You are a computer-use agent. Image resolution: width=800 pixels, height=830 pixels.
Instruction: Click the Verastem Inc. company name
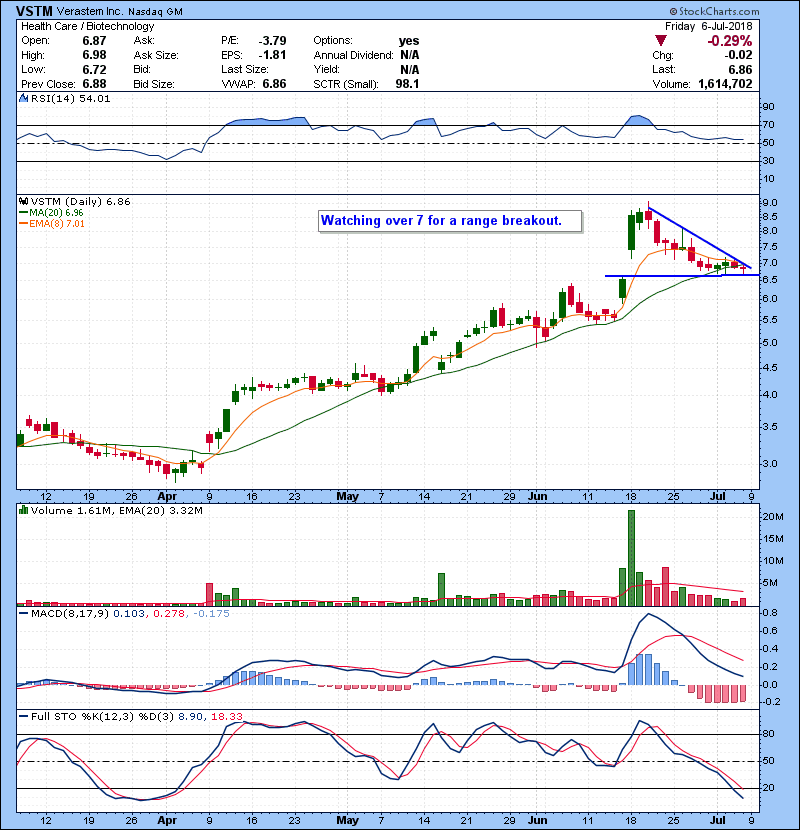tap(89, 12)
